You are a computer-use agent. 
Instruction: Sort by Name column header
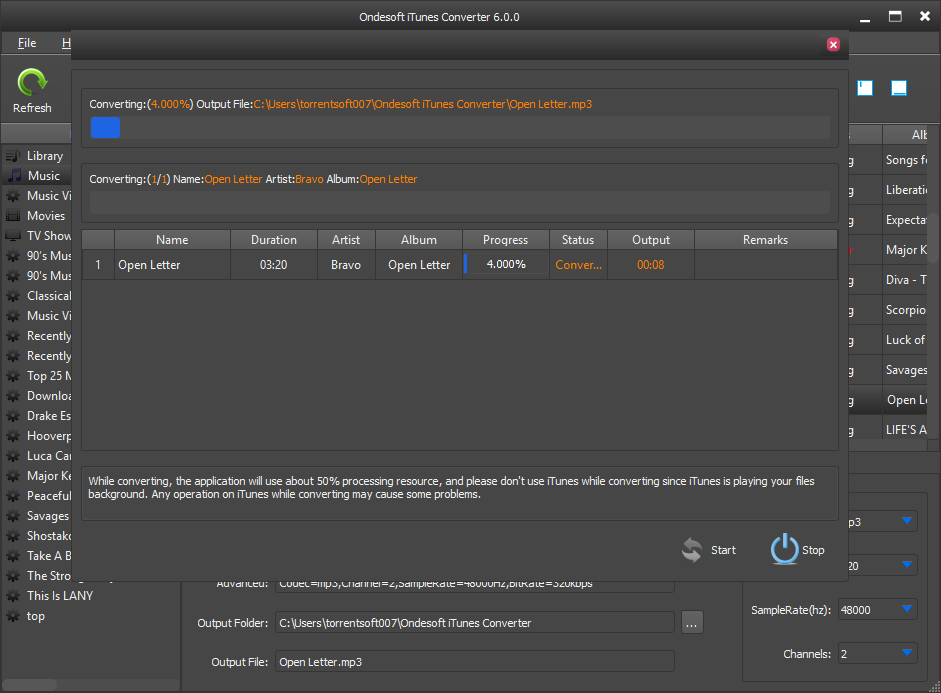172,240
